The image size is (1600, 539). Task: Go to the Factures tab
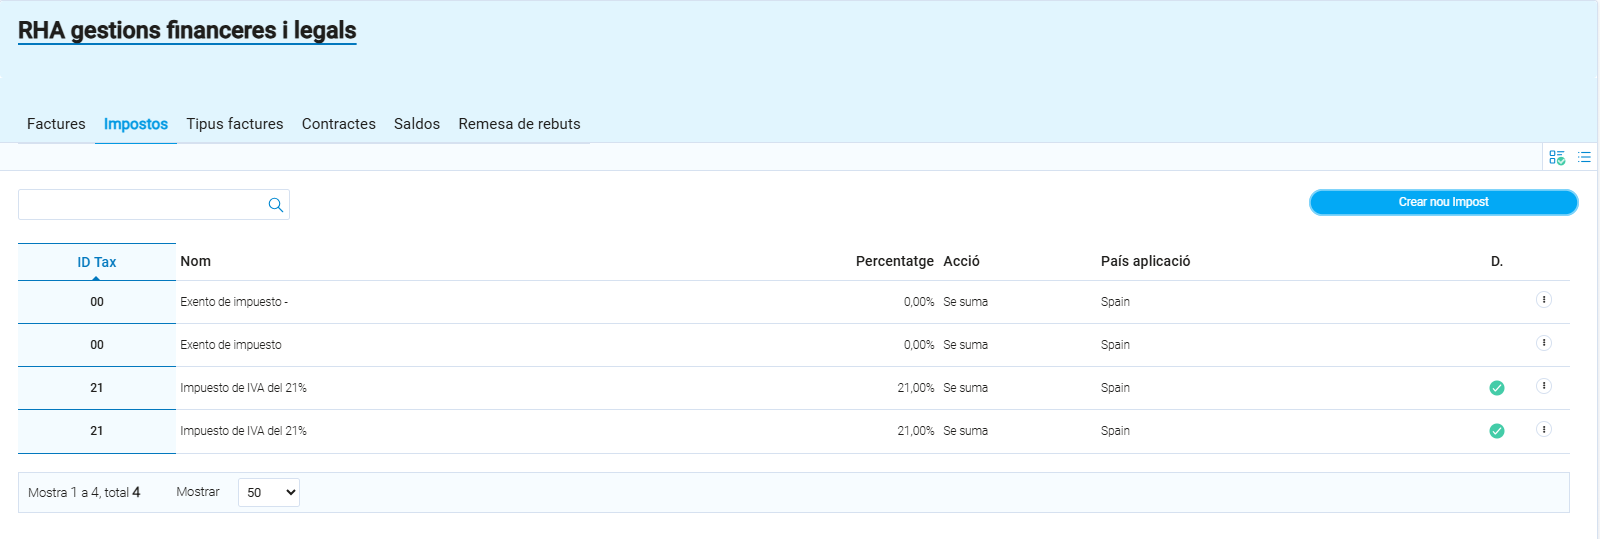coord(56,124)
